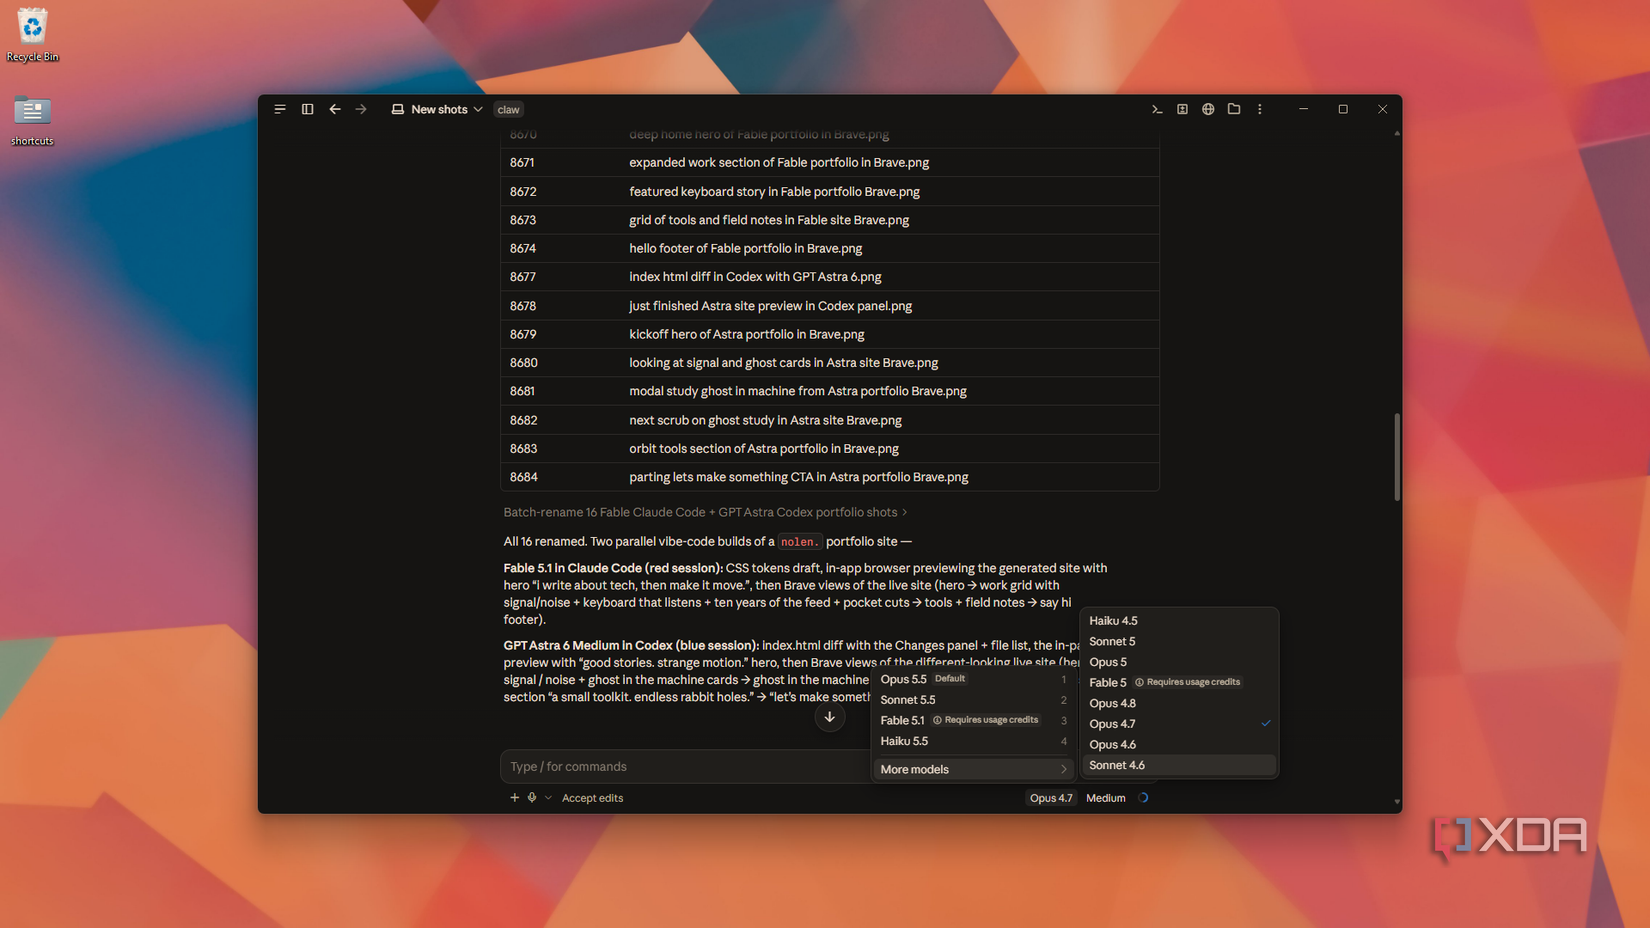Expand the New shots session dropdown

(437, 109)
